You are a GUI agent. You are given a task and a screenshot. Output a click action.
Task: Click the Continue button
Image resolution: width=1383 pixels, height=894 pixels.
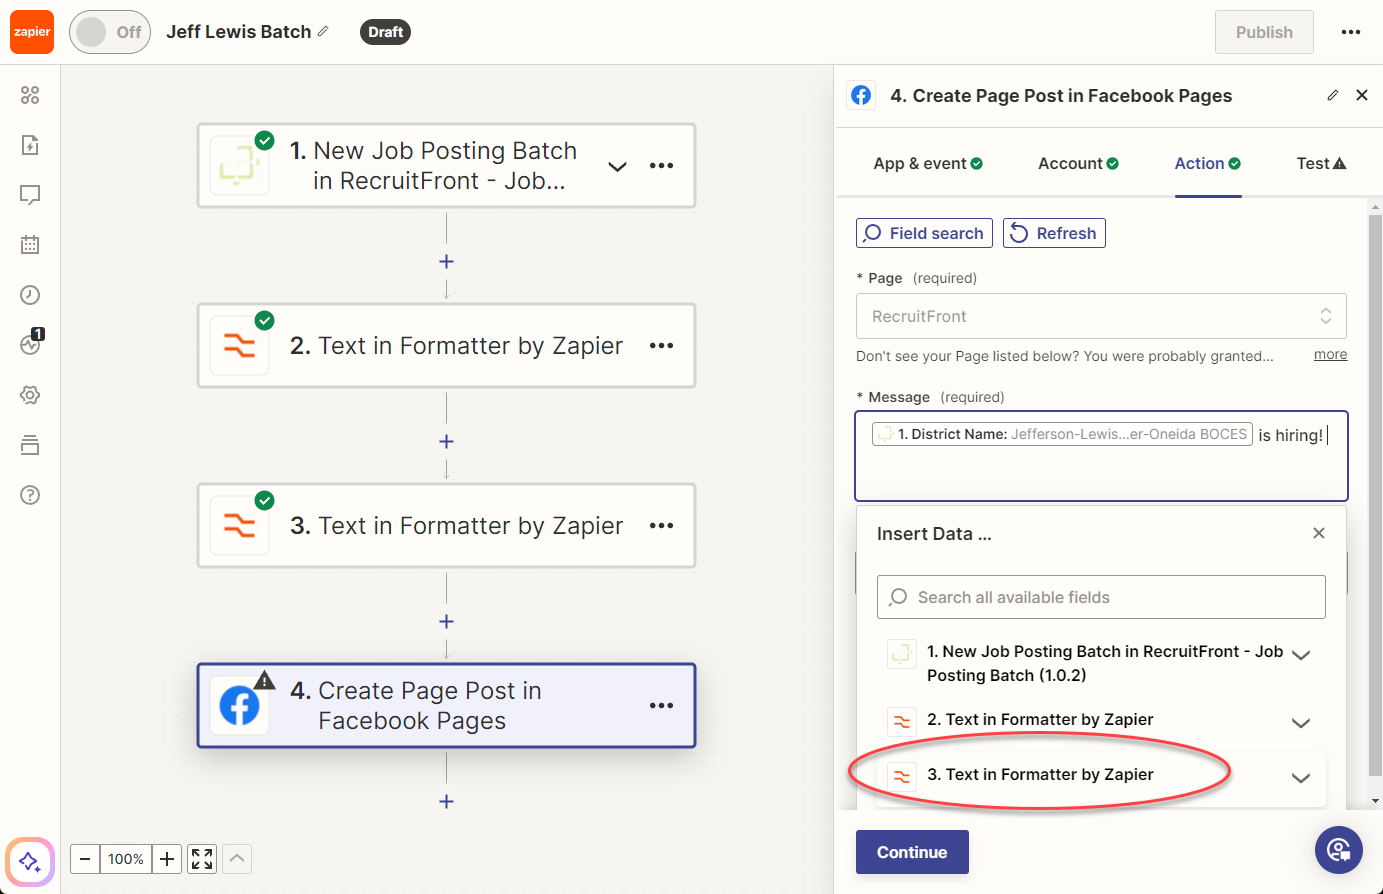[912, 852]
